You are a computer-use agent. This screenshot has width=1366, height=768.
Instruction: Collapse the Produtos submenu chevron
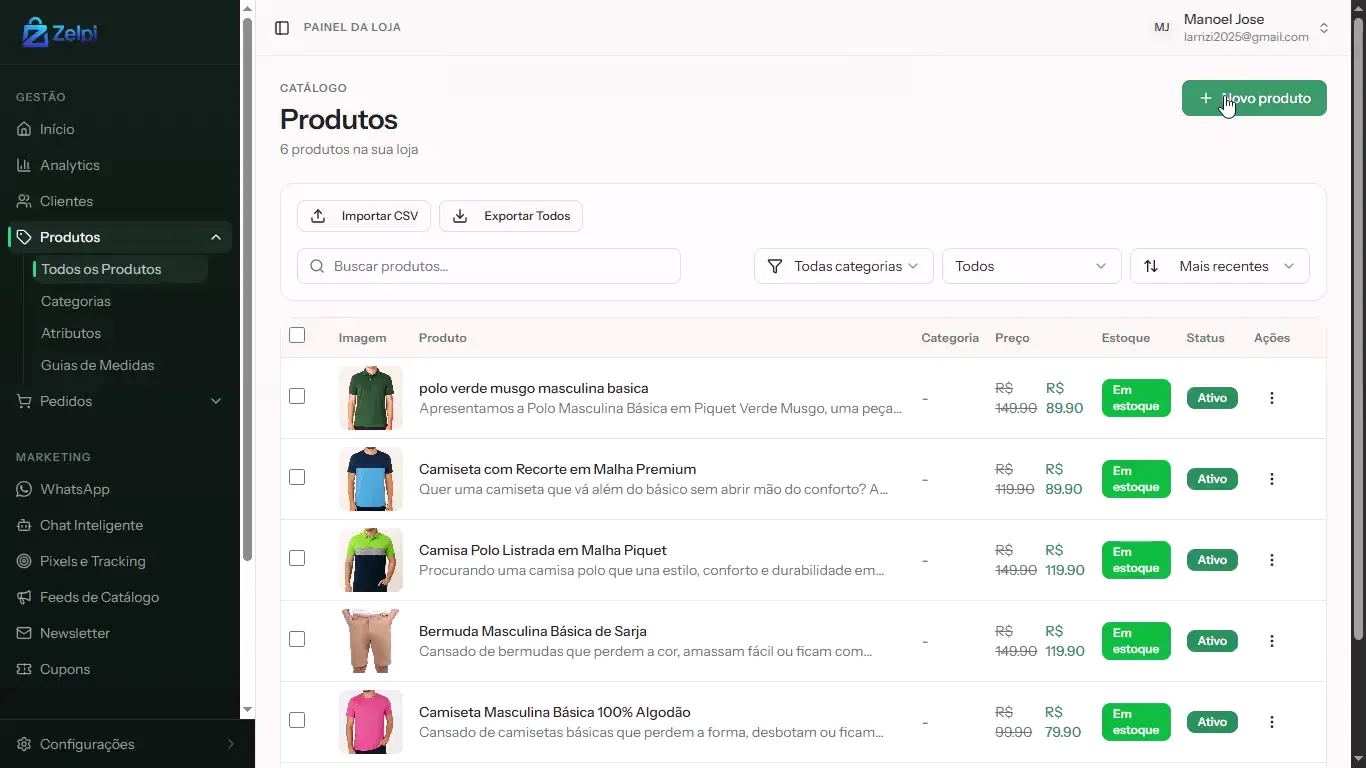coord(216,237)
